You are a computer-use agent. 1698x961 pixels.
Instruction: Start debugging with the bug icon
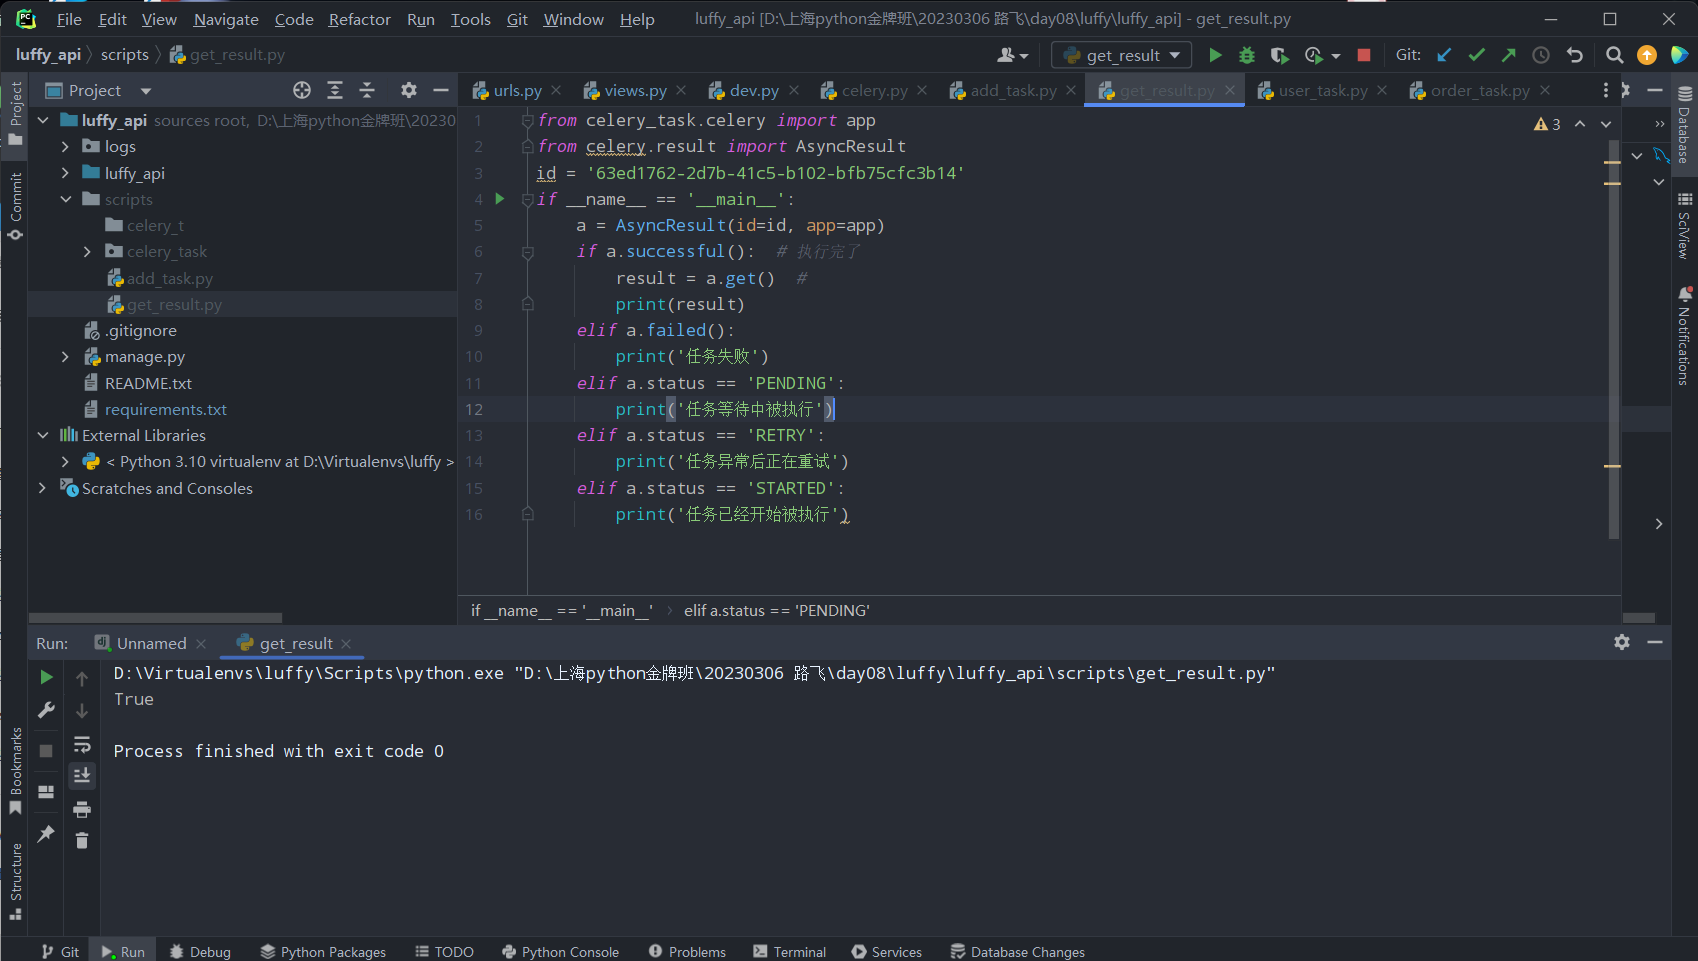[x=1247, y=55]
